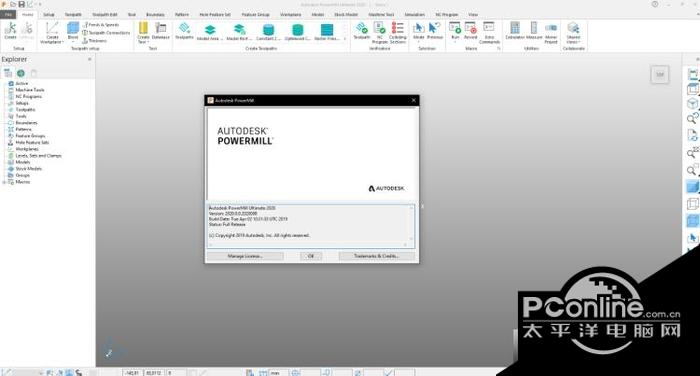Select Raster Finishing toolpath
Image resolution: width=700 pixels, height=376 pixels.
(327, 32)
